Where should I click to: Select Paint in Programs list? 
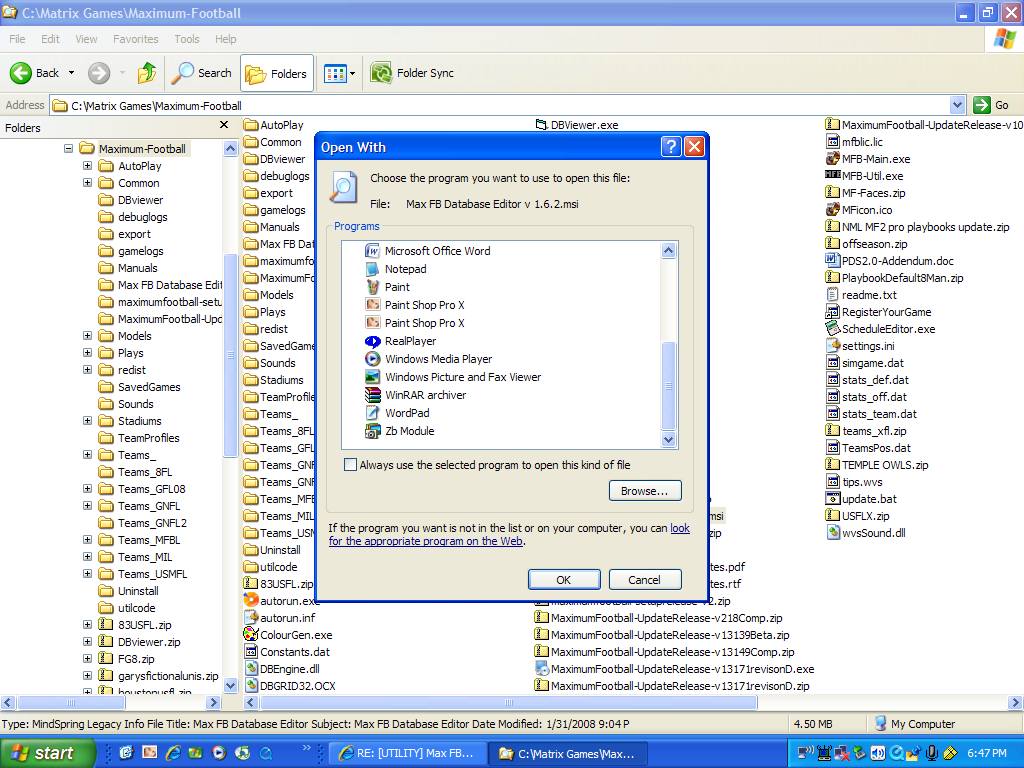[x=388, y=287]
